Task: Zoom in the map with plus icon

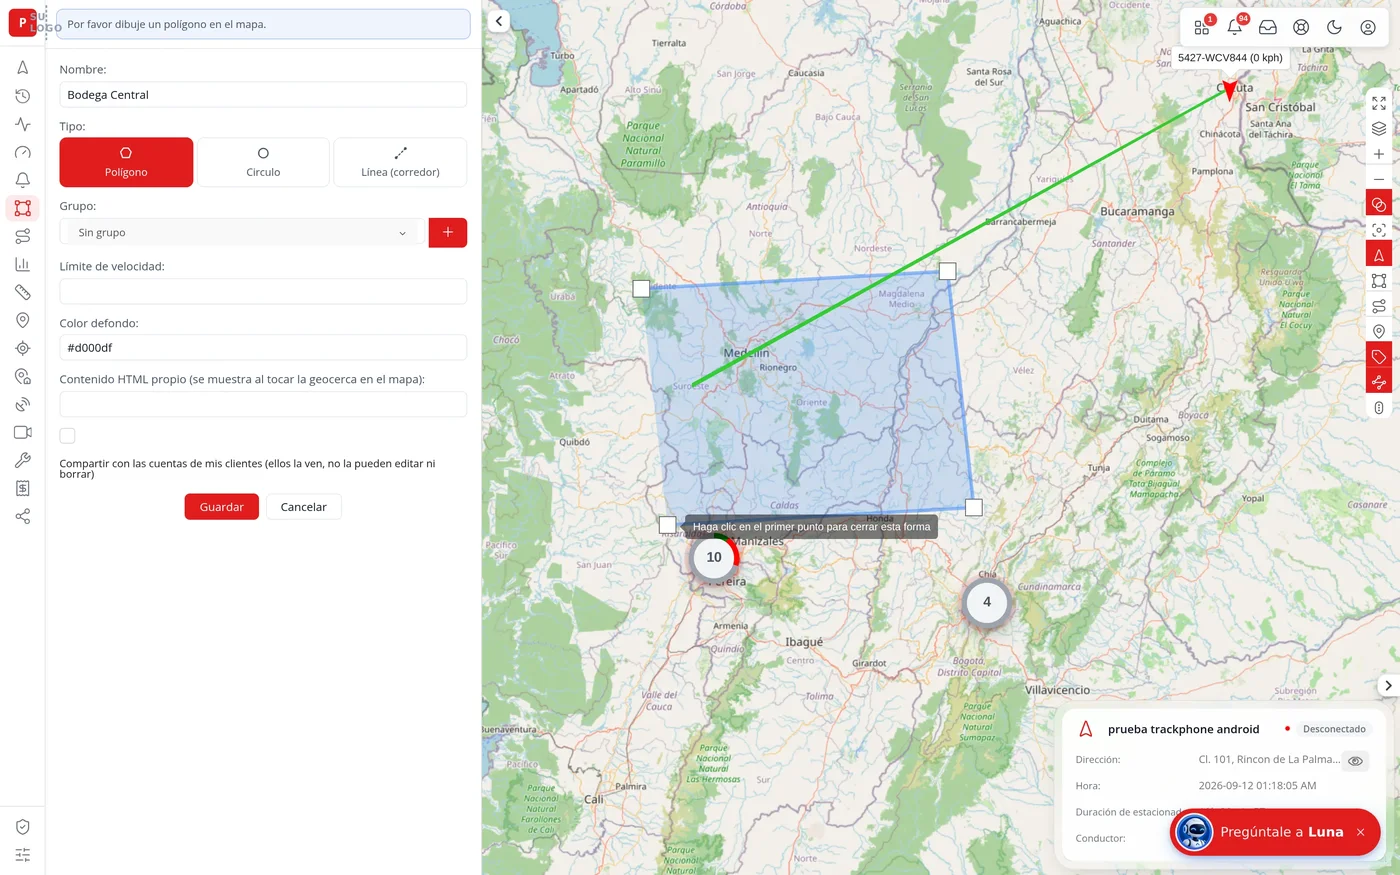Action: pos(1379,154)
